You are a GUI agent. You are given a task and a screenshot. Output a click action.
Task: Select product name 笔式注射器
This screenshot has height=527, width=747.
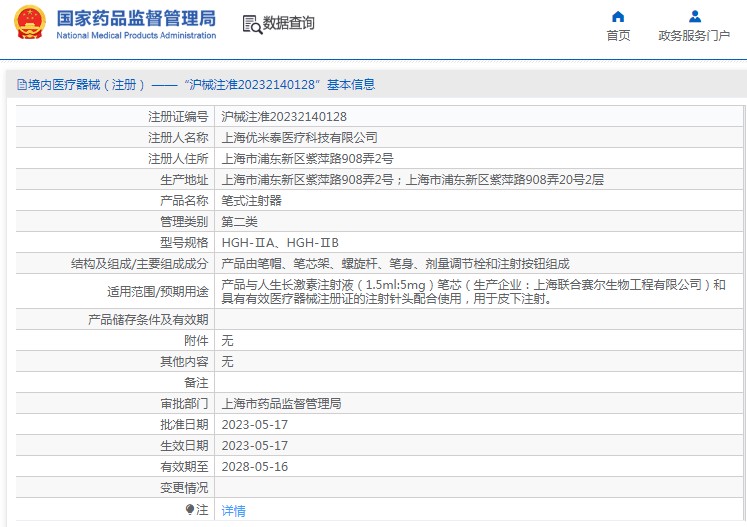point(252,201)
